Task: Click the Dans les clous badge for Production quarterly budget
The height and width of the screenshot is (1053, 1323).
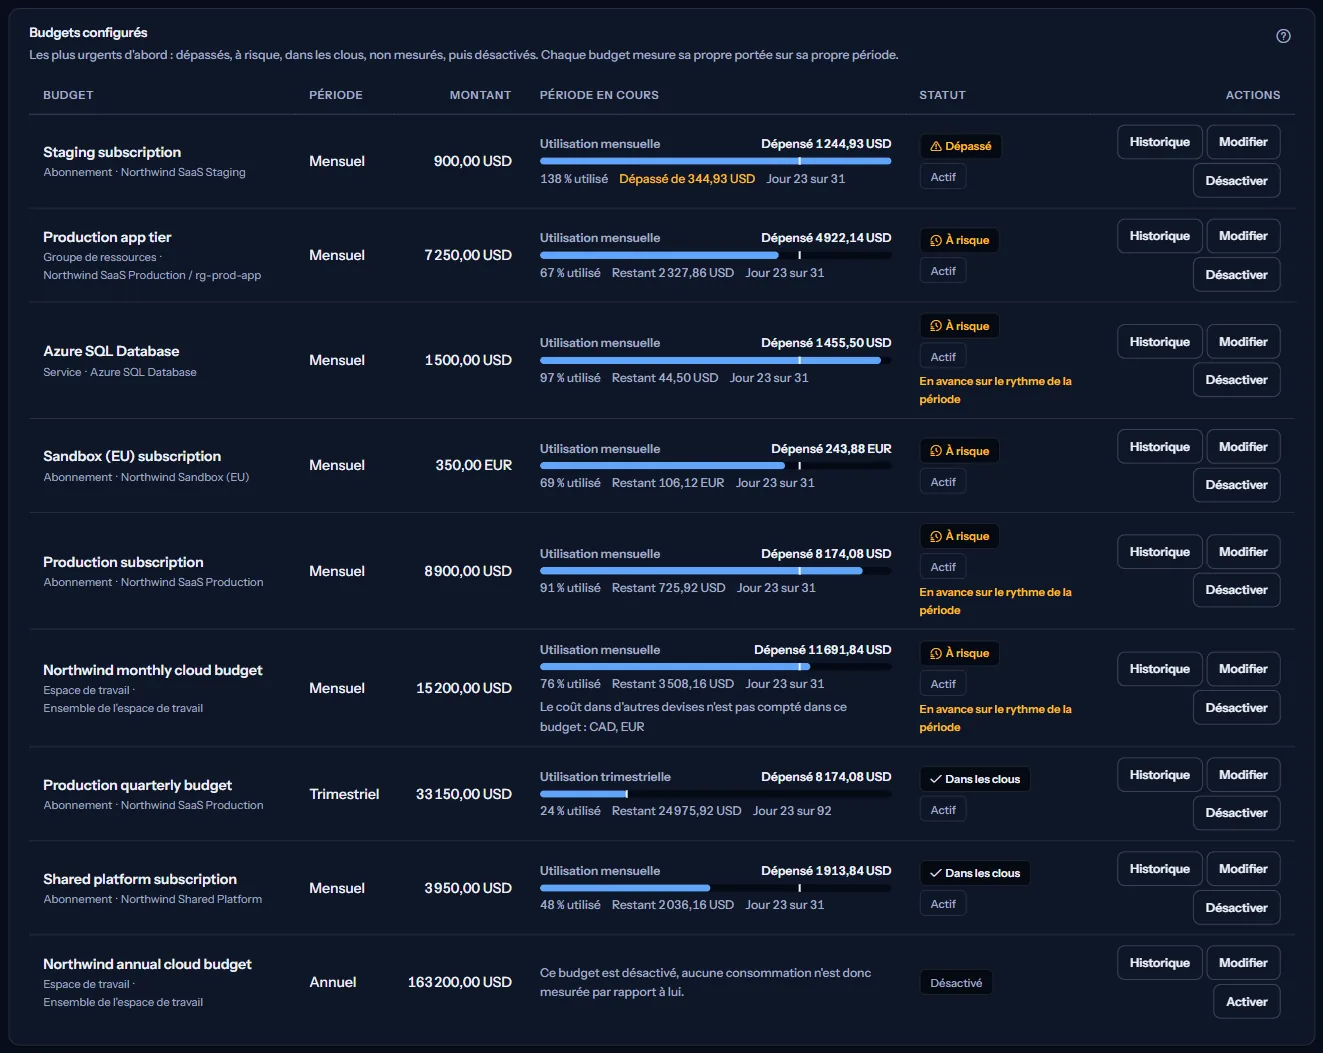Action: coord(975,779)
